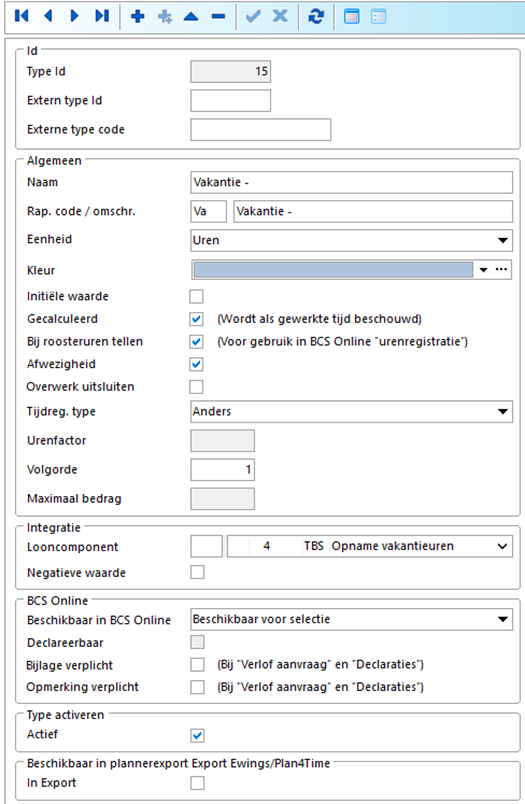The width and height of the screenshot is (525, 804).
Task: Toggle Overwerk uitsluiten checkbox
Action: click(x=196, y=387)
